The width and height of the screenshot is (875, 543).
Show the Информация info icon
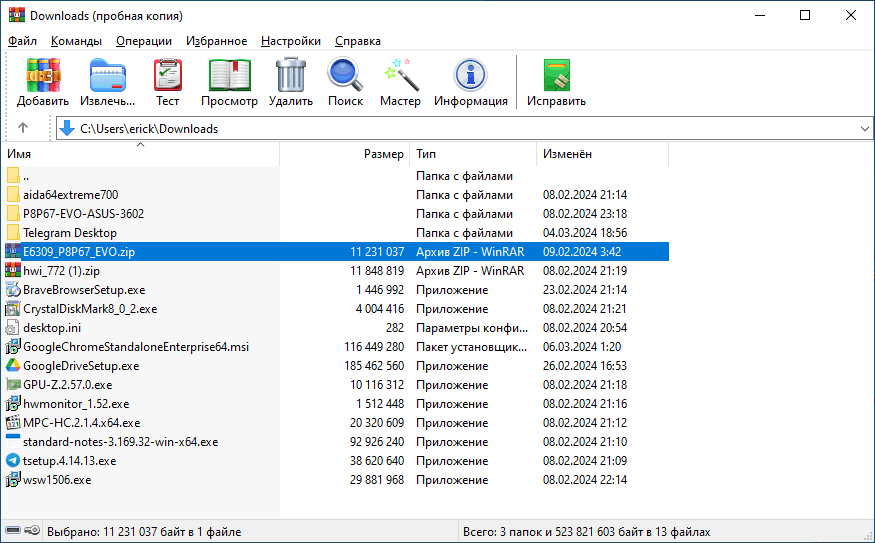(470, 75)
